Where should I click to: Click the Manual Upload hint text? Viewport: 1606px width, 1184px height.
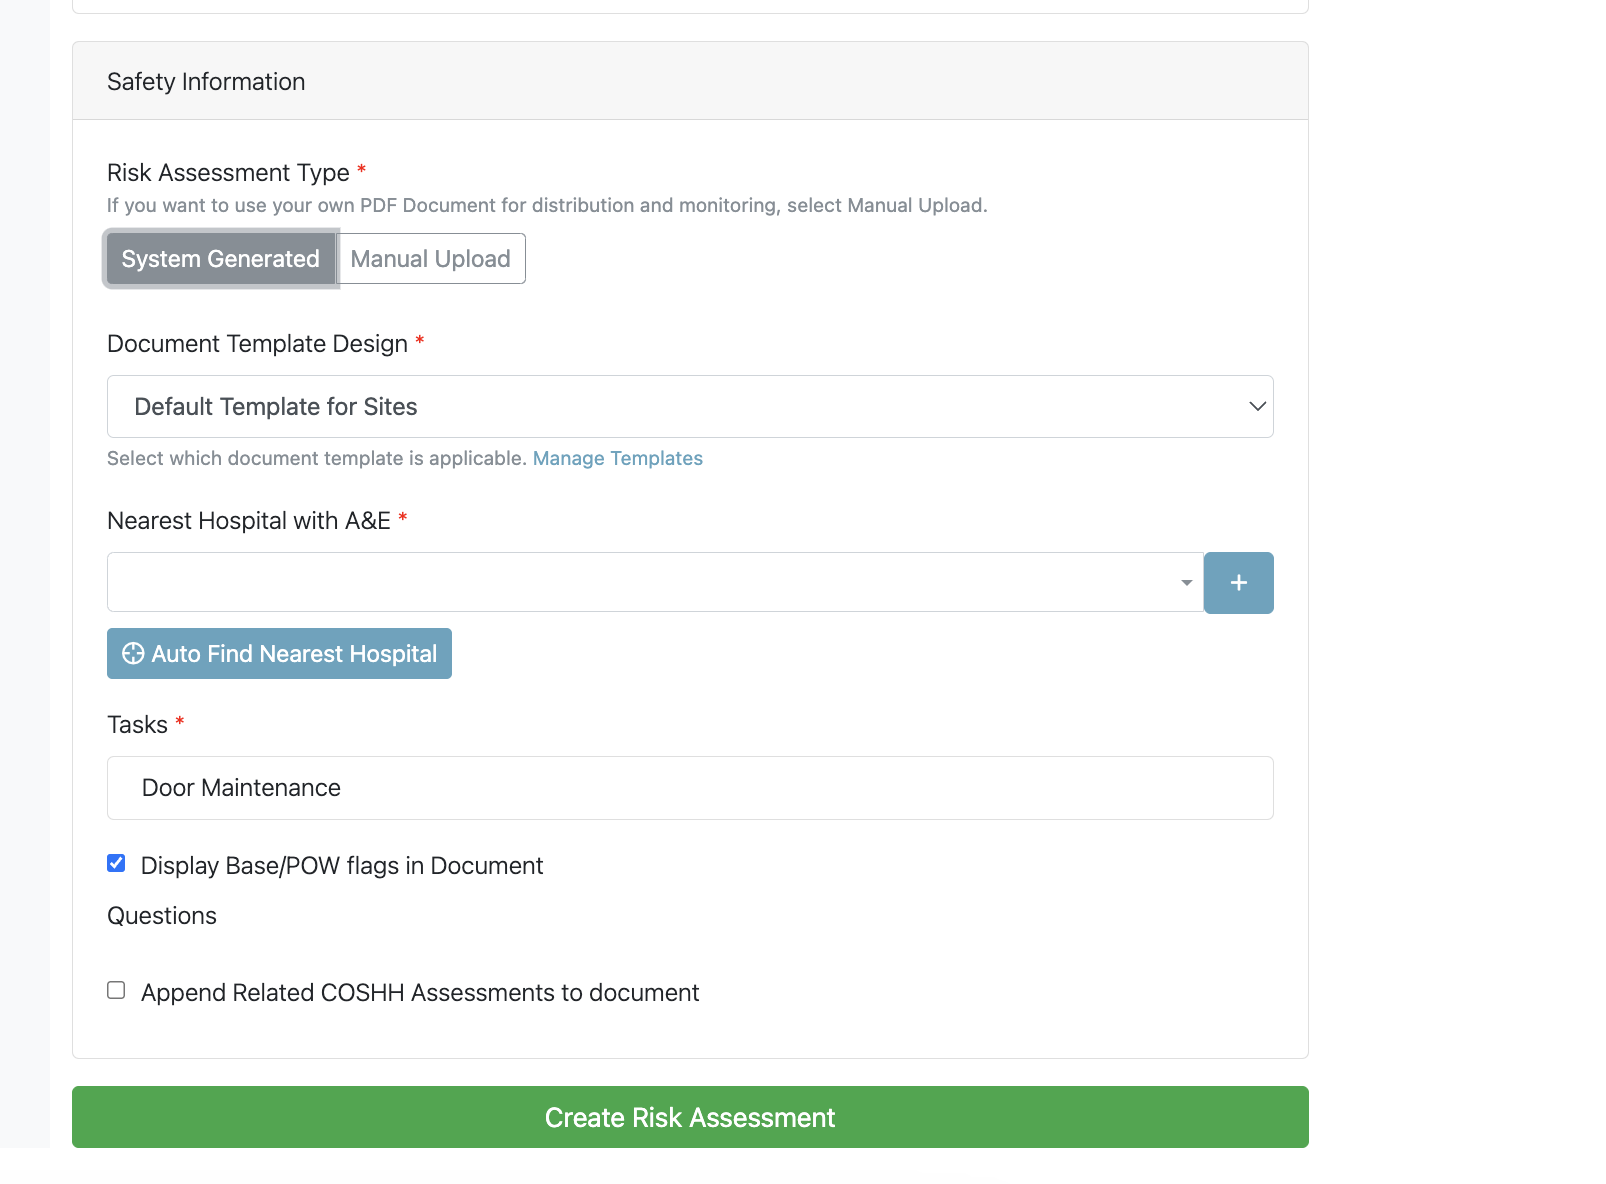[x=547, y=205]
